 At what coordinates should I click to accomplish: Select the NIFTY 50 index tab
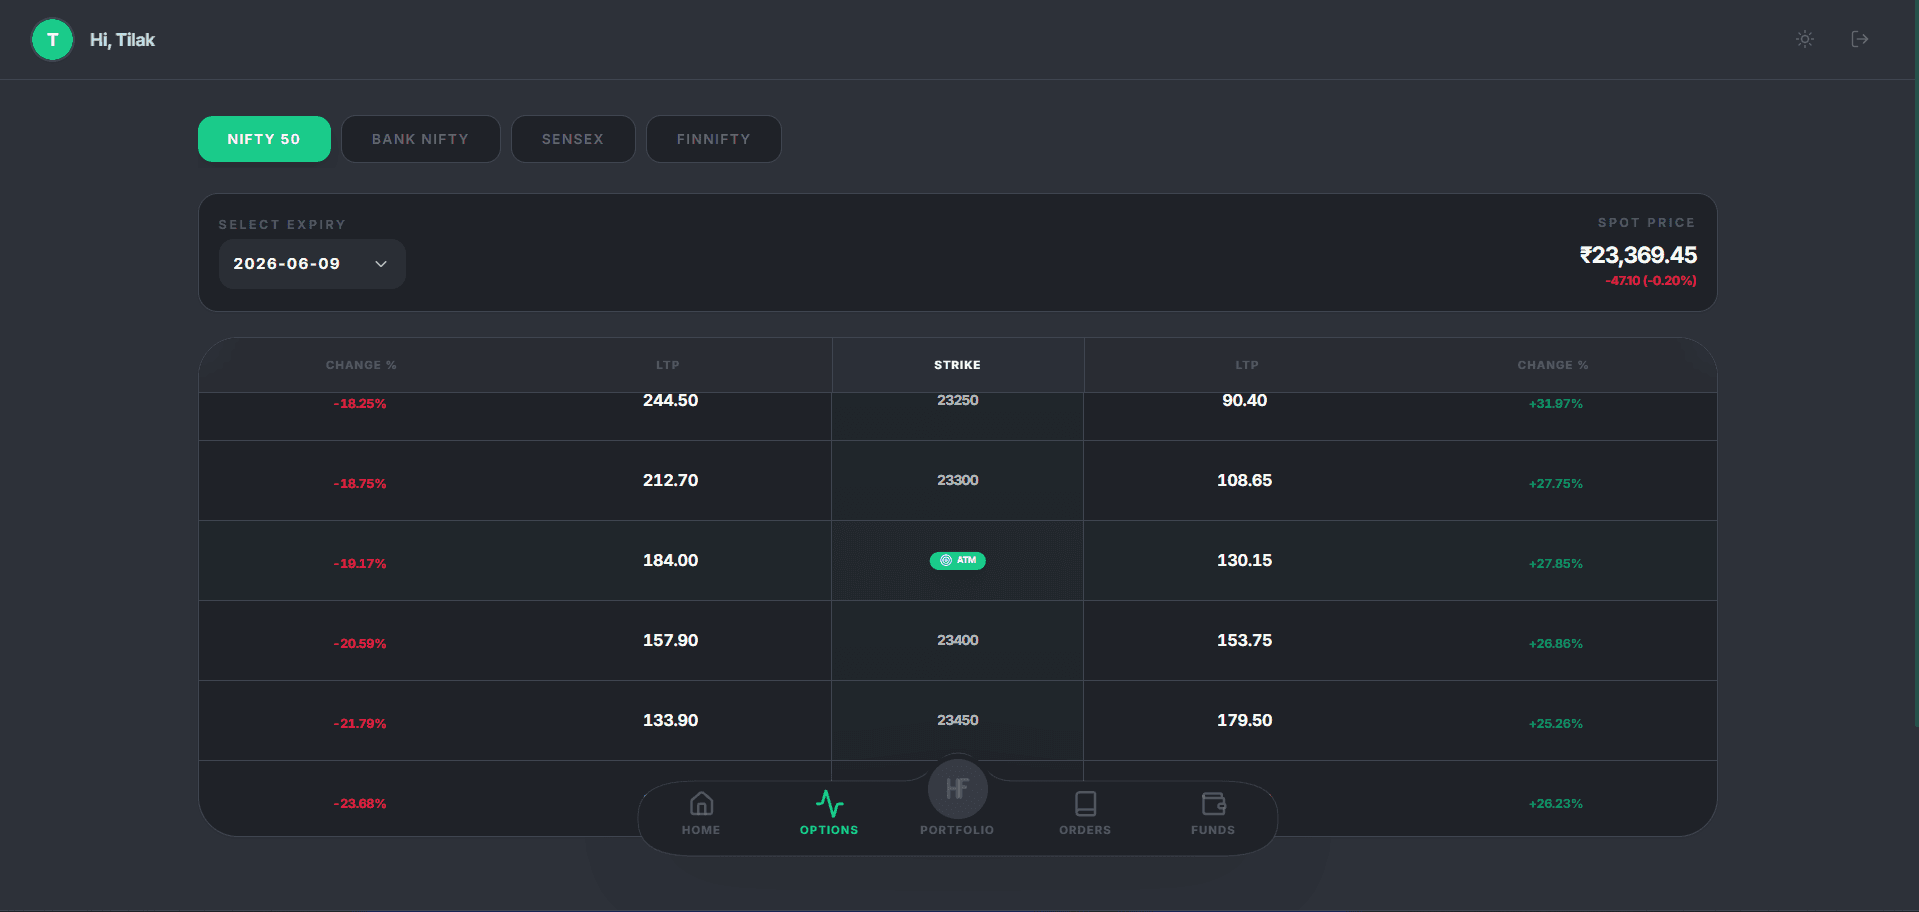pyautogui.click(x=264, y=139)
